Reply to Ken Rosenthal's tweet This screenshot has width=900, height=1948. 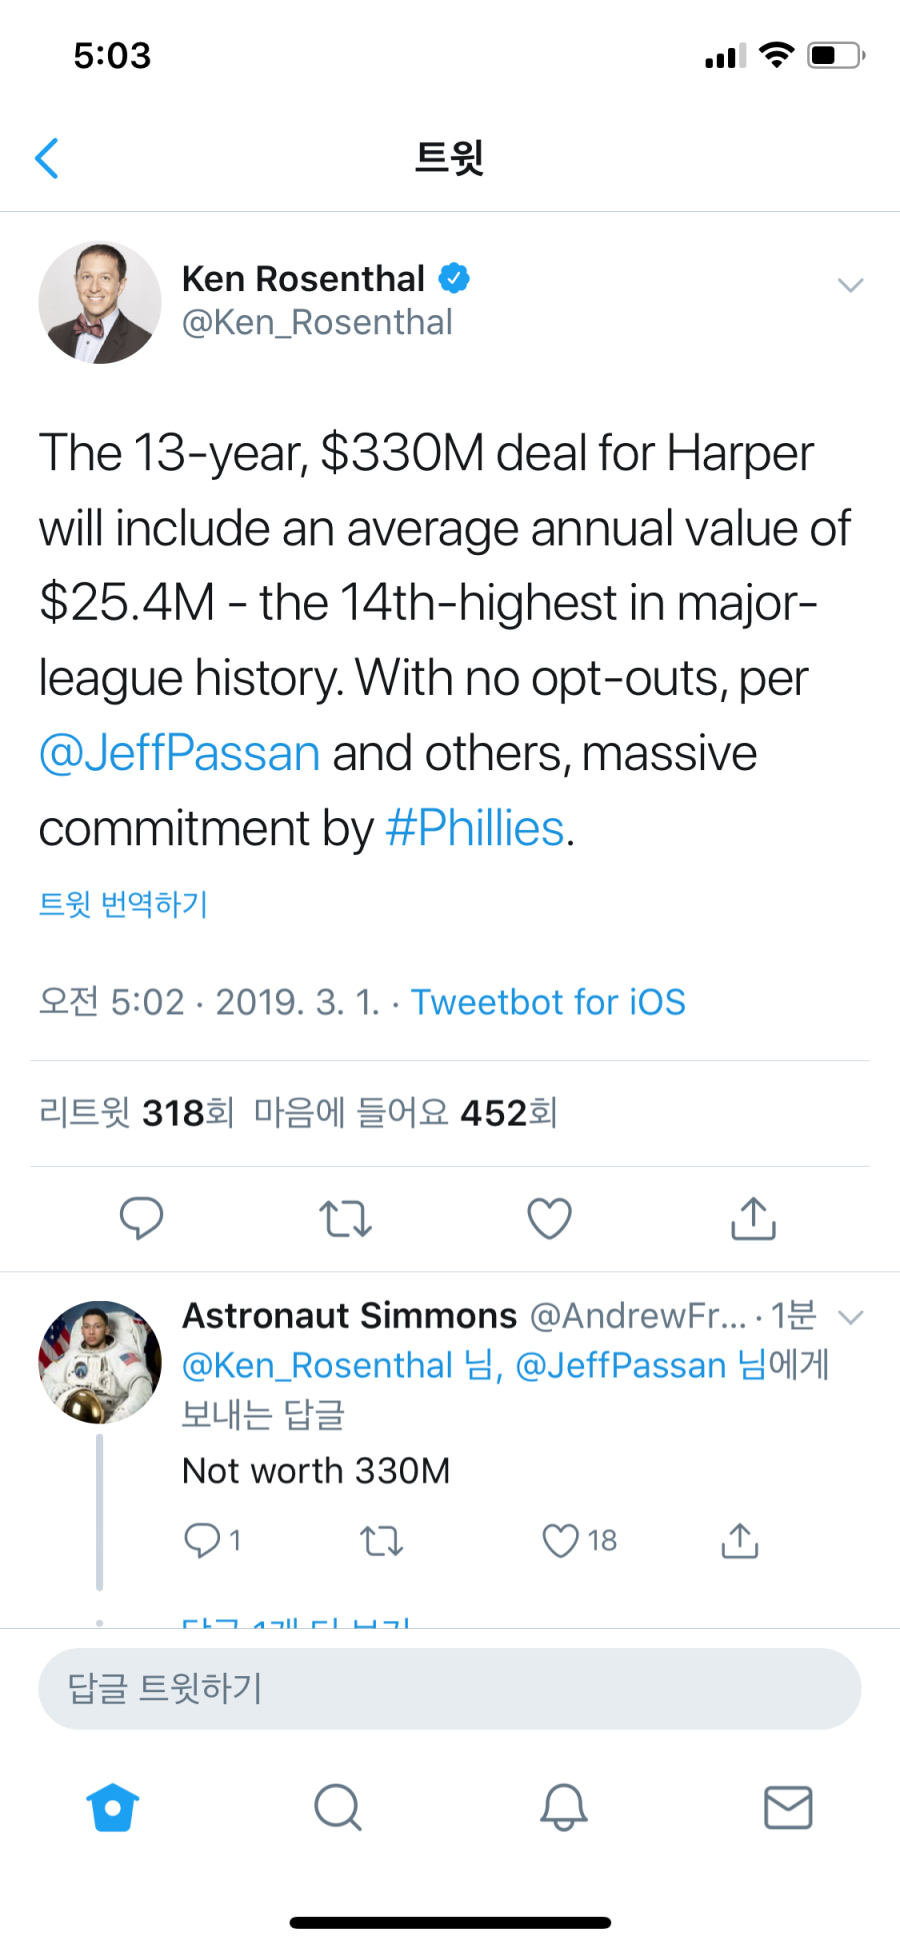point(141,1218)
